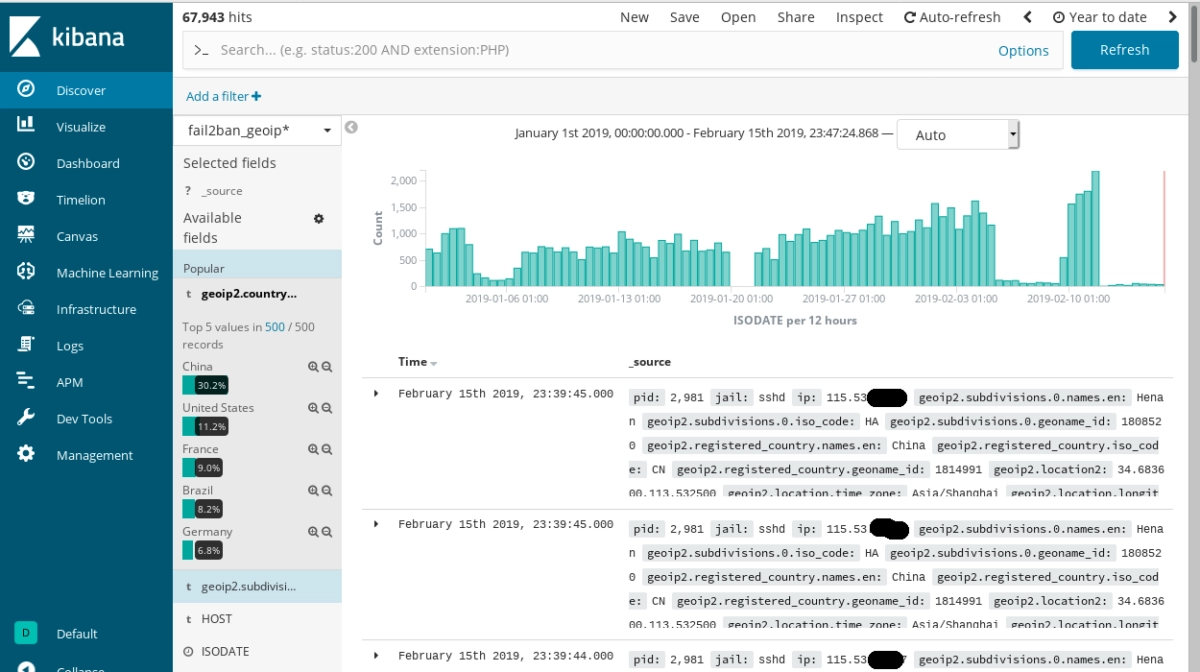Open the Management gear icon
The image size is (1200, 672).
point(26,454)
